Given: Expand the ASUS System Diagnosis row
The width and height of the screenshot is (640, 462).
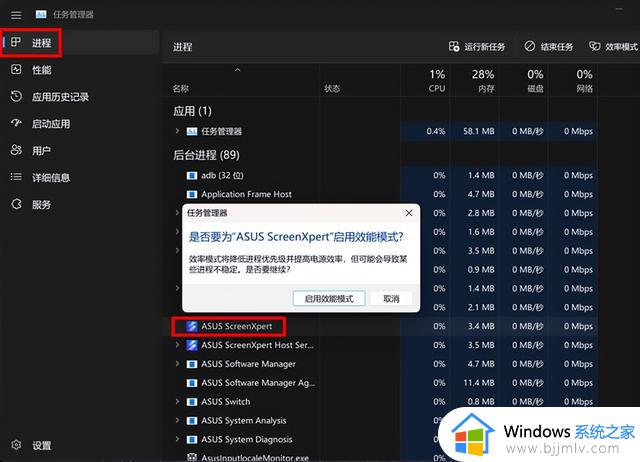Looking at the screenshot, I should 177,439.
